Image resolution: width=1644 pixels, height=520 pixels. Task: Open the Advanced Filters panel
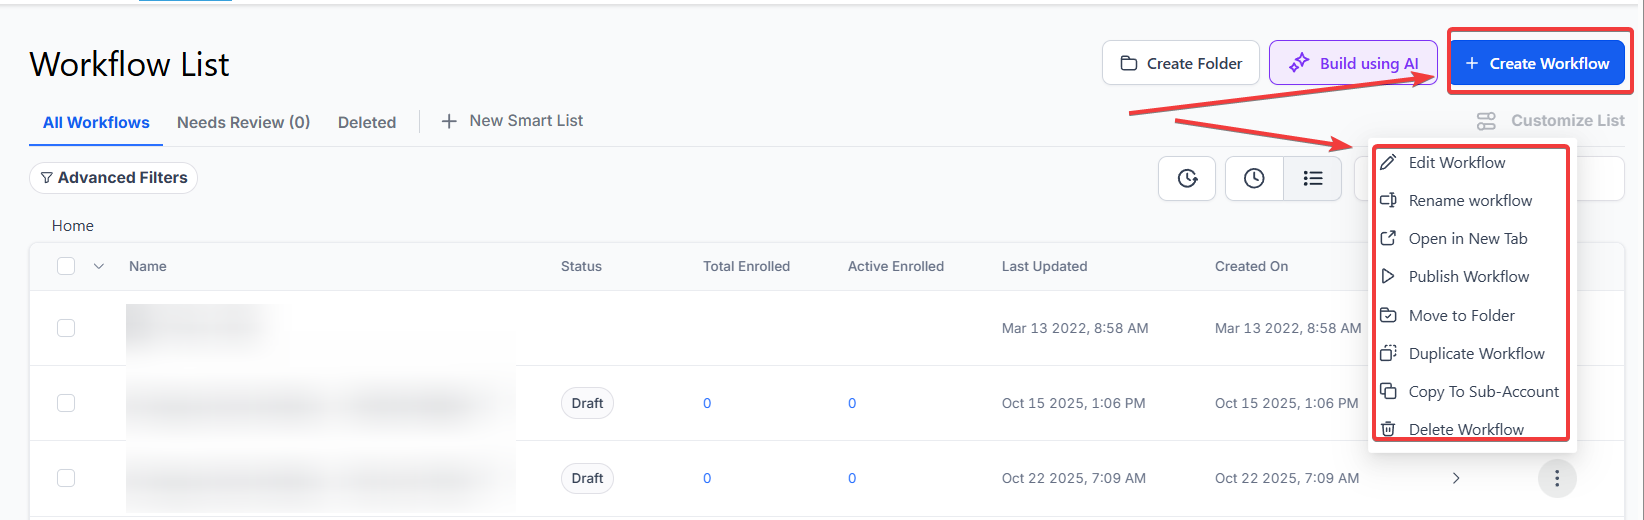tap(113, 178)
